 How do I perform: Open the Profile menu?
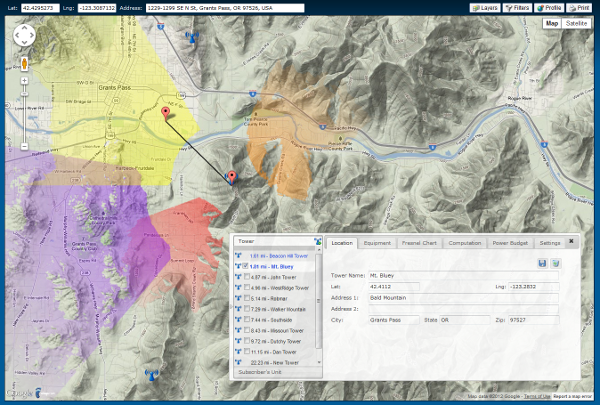pos(549,8)
